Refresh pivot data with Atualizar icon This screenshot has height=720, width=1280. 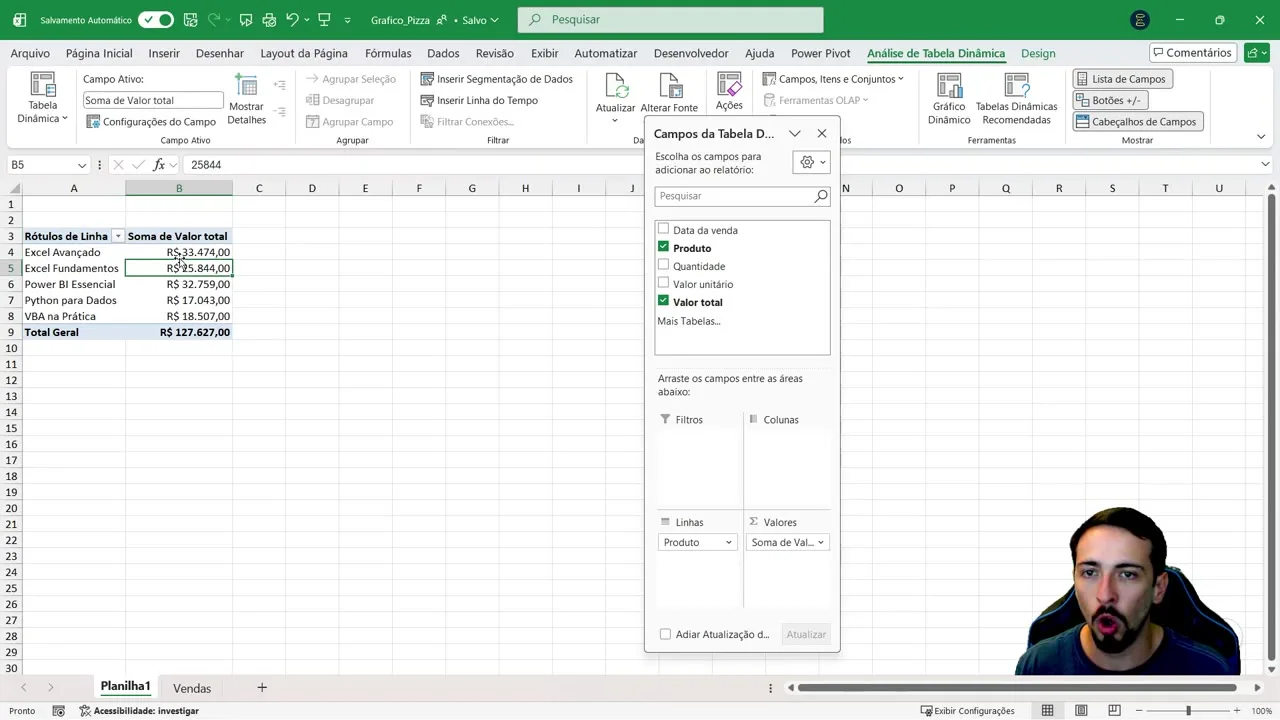coord(615,95)
